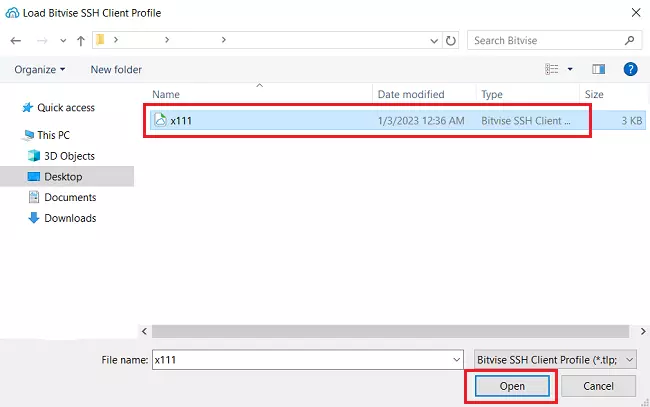The height and width of the screenshot is (407, 650).
Task: Click the Up one level arrow
Action: coord(81,41)
